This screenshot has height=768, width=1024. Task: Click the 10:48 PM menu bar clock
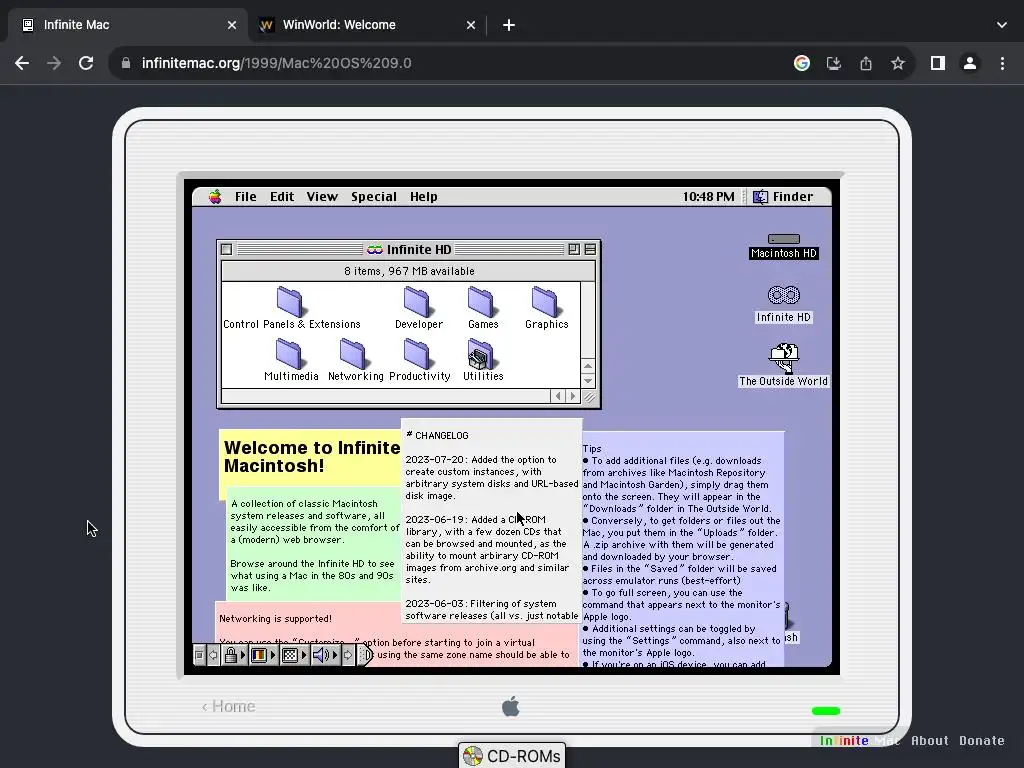(x=709, y=197)
